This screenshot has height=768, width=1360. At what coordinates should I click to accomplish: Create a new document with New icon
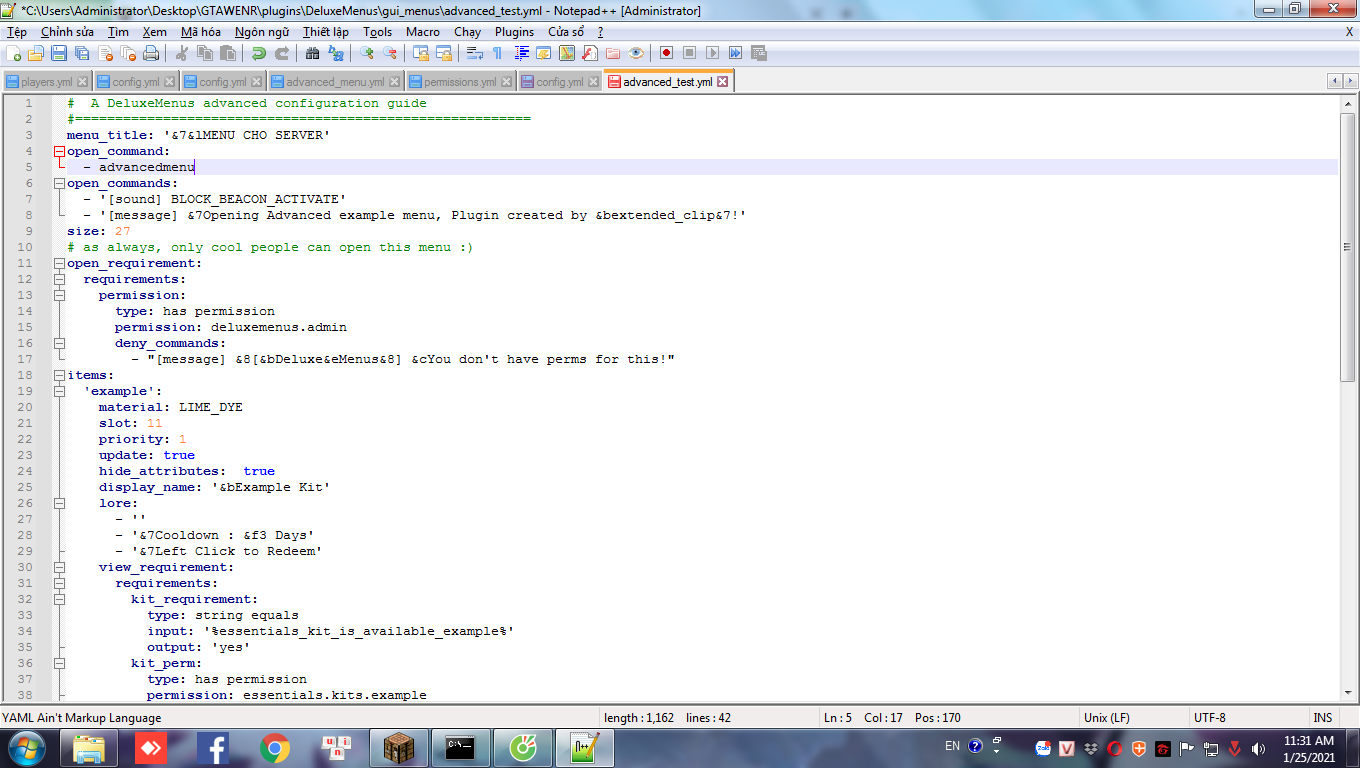click(x=13, y=53)
